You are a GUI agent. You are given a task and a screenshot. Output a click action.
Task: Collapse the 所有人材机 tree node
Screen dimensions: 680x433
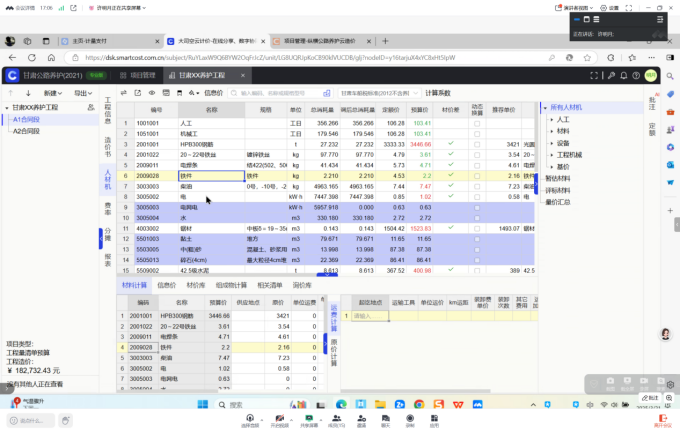(544, 107)
